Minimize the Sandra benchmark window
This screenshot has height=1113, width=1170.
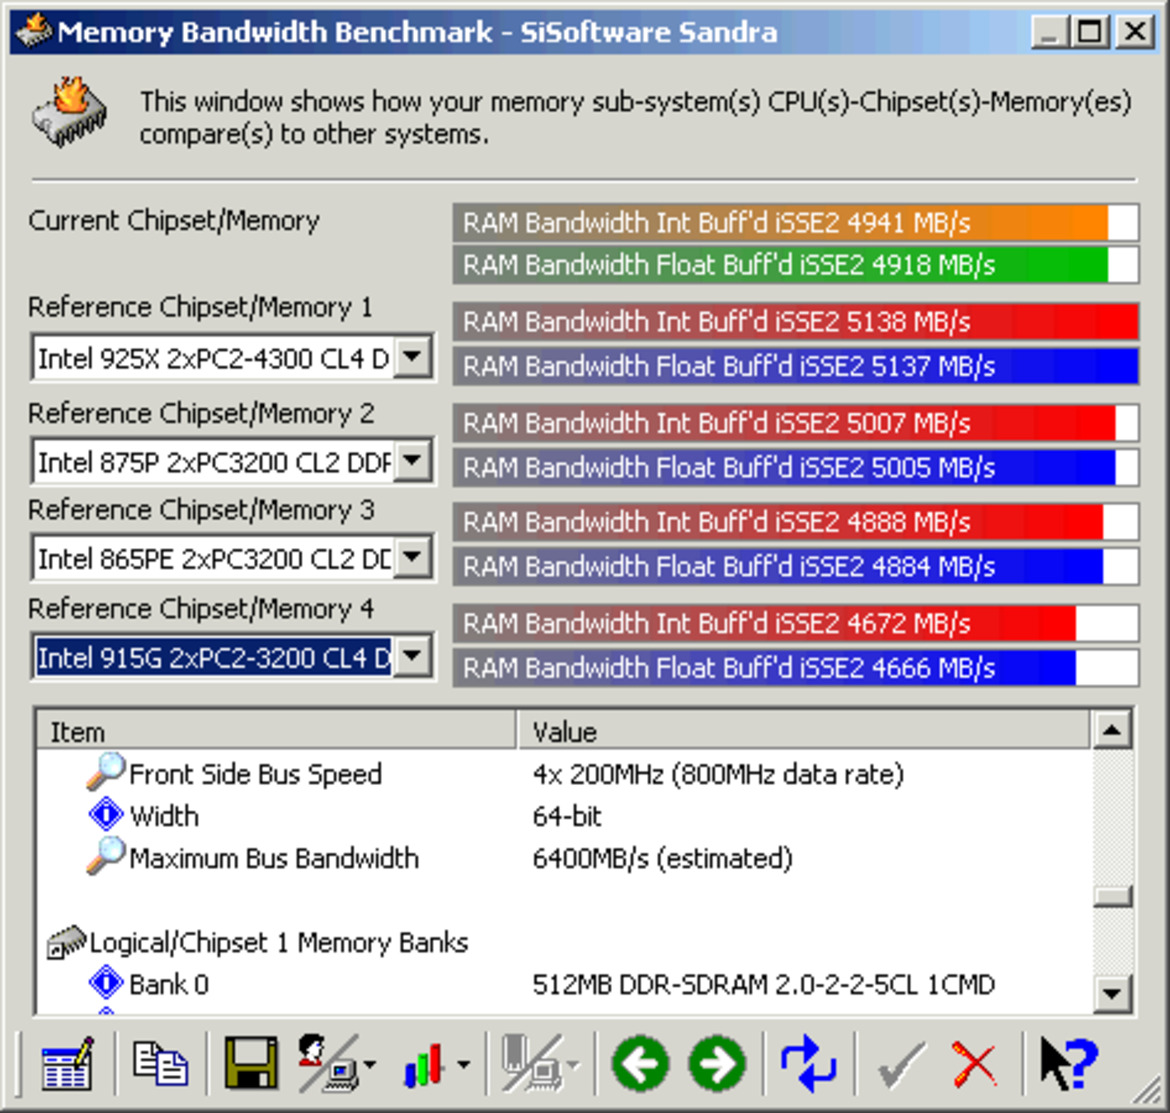pyautogui.click(x=1049, y=32)
